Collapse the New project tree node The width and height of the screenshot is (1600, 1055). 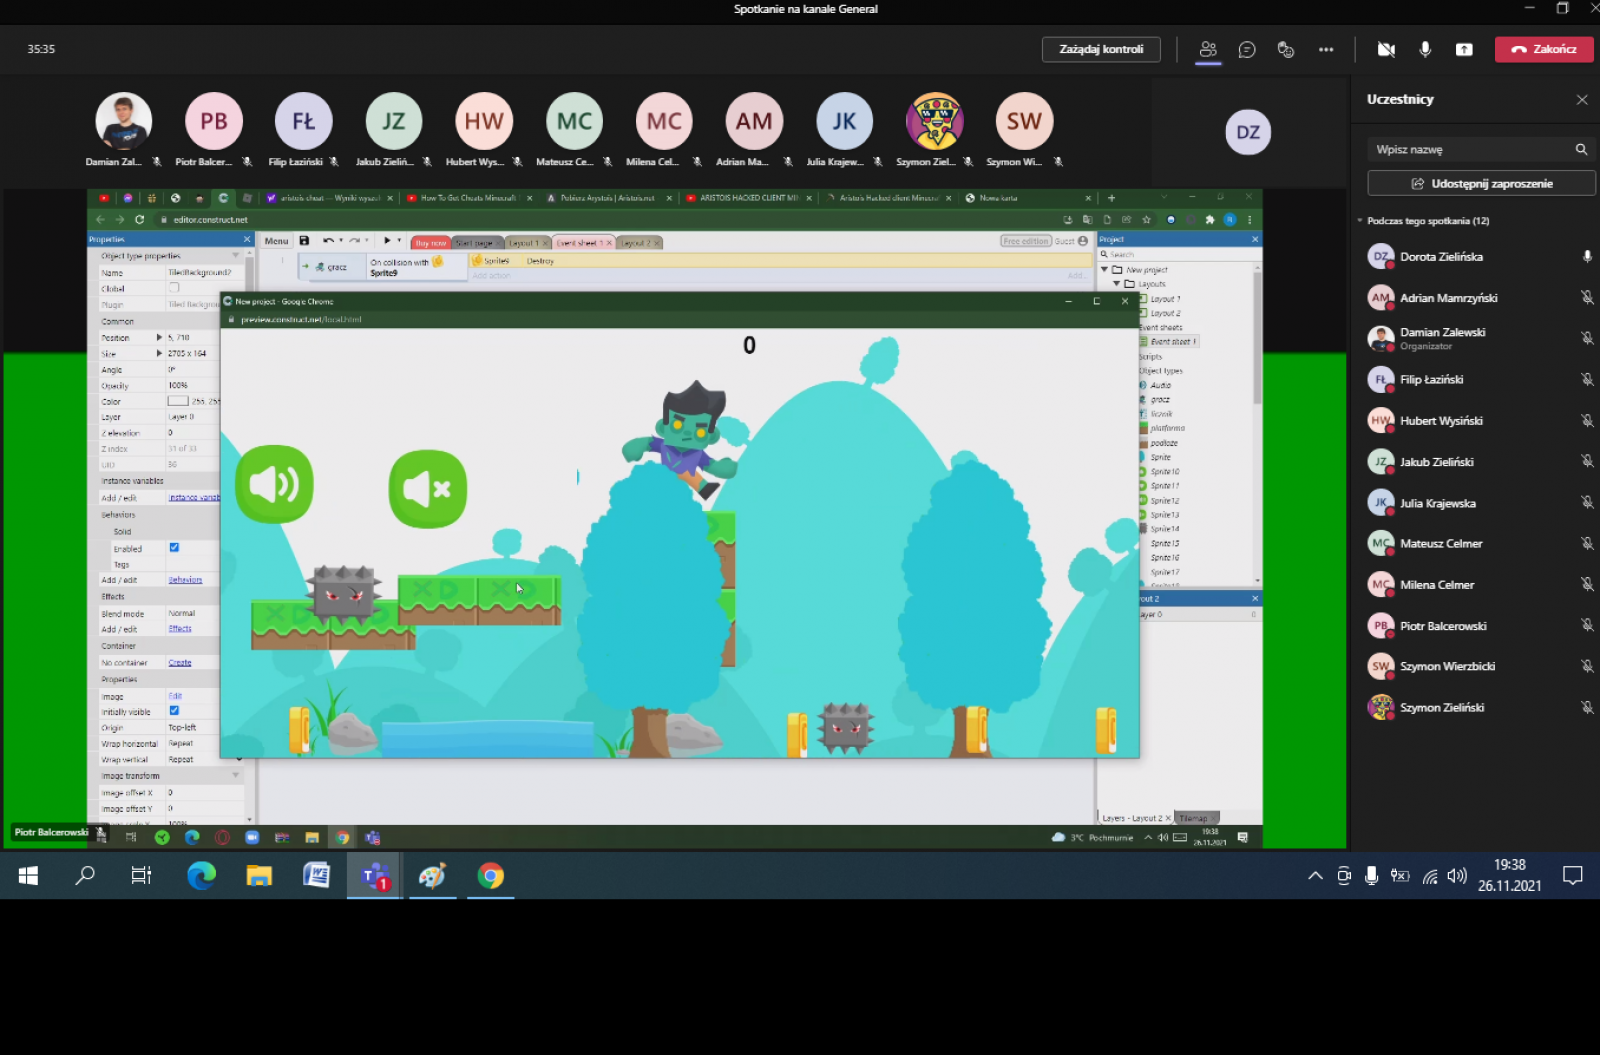(x=1105, y=270)
